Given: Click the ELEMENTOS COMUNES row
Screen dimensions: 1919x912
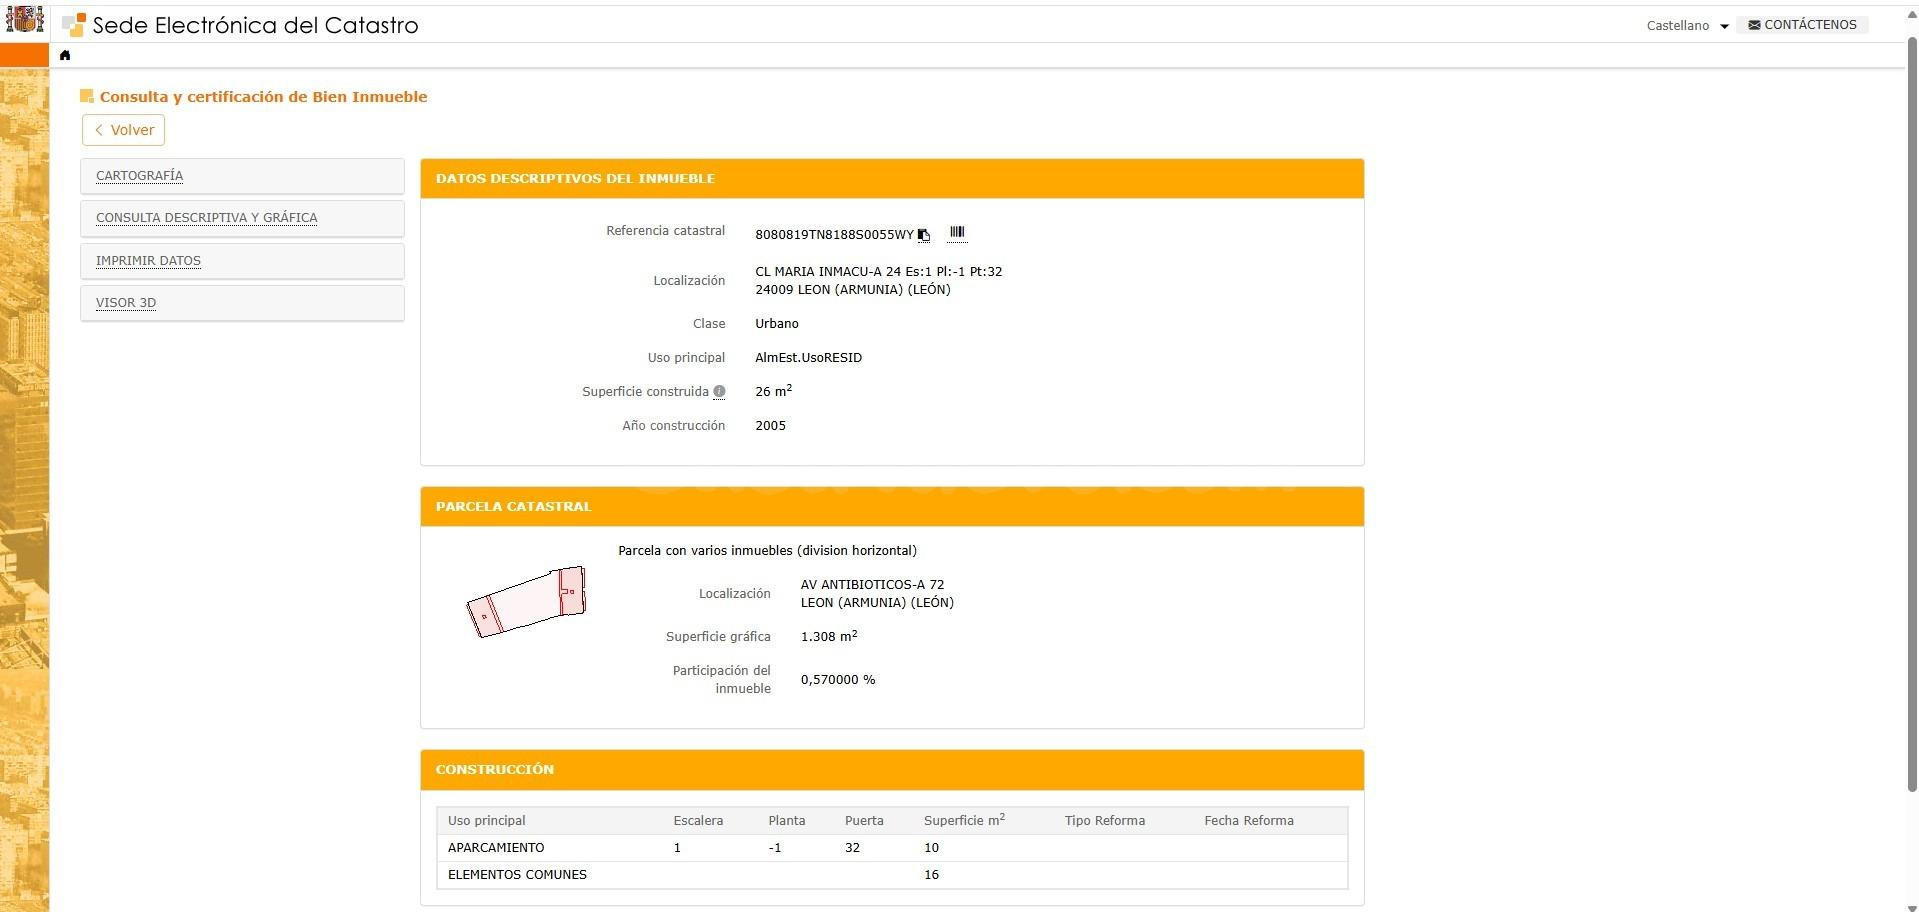Looking at the screenshot, I should pos(892,875).
